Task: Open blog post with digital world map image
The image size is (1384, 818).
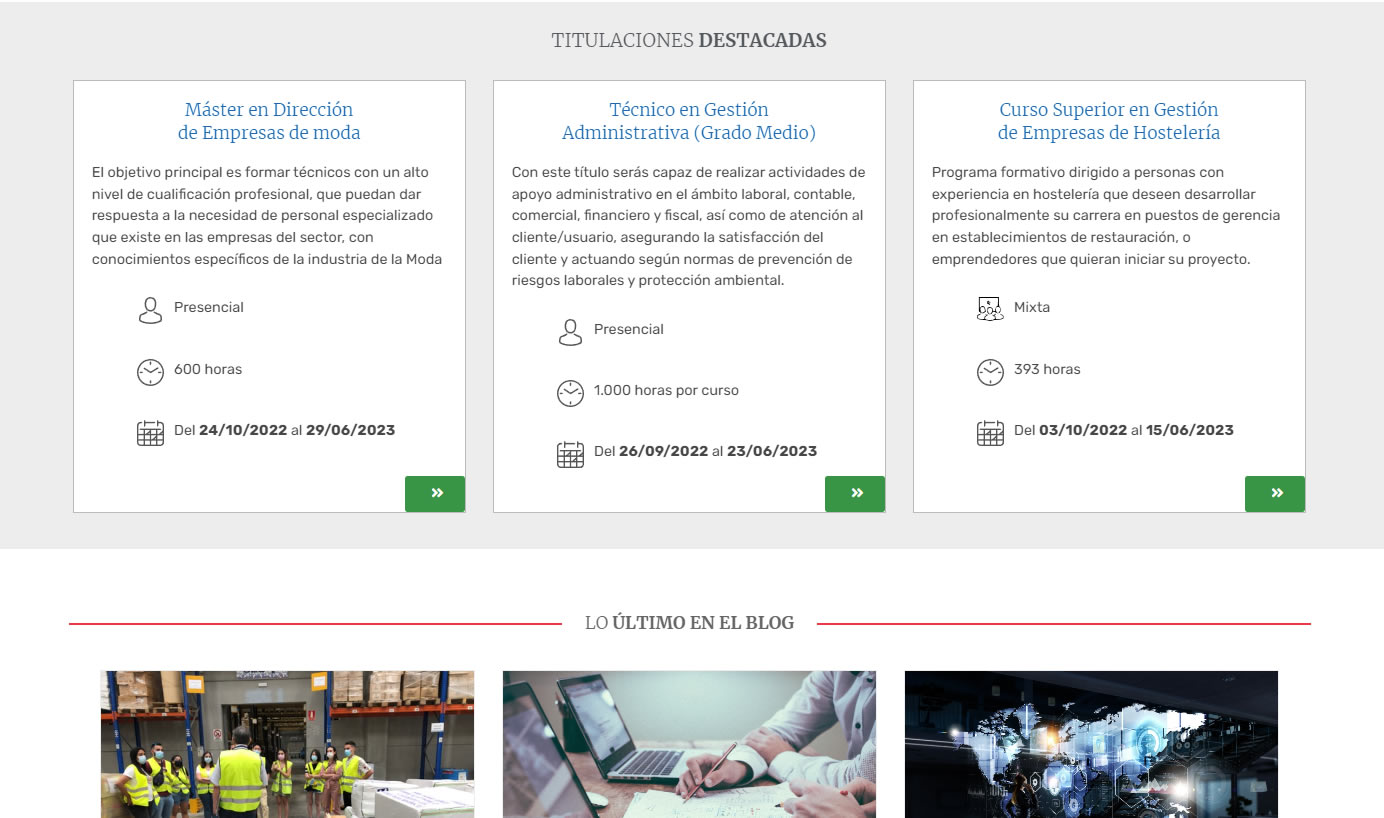Action: click(1091, 744)
